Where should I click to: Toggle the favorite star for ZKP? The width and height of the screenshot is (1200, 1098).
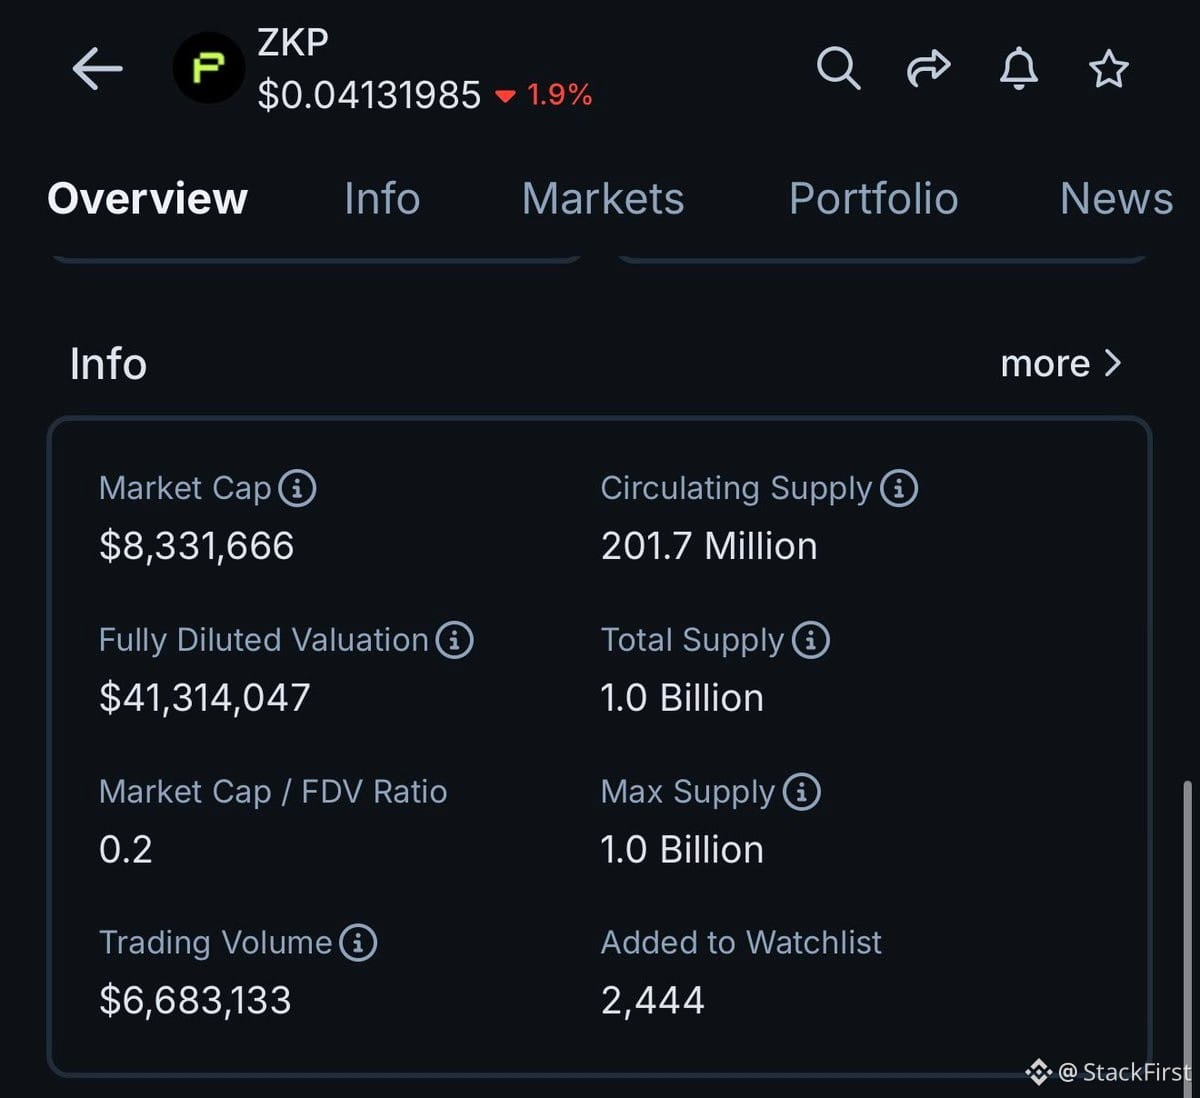click(x=1108, y=69)
